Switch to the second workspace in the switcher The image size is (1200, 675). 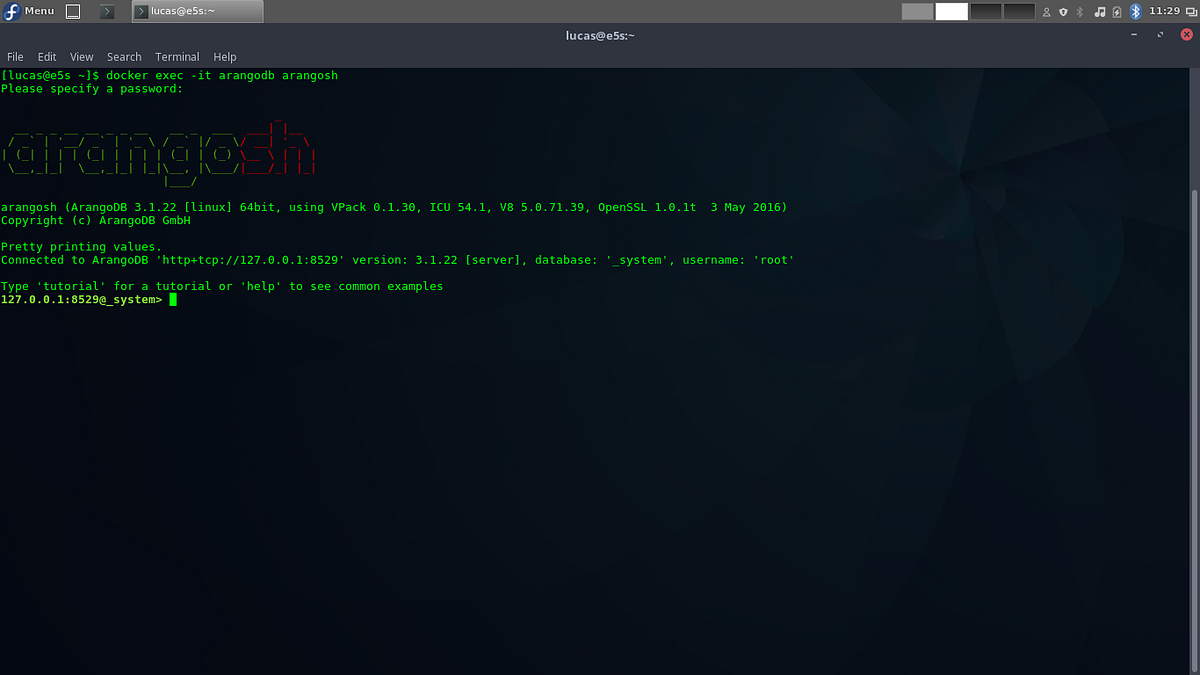click(951, 11)
